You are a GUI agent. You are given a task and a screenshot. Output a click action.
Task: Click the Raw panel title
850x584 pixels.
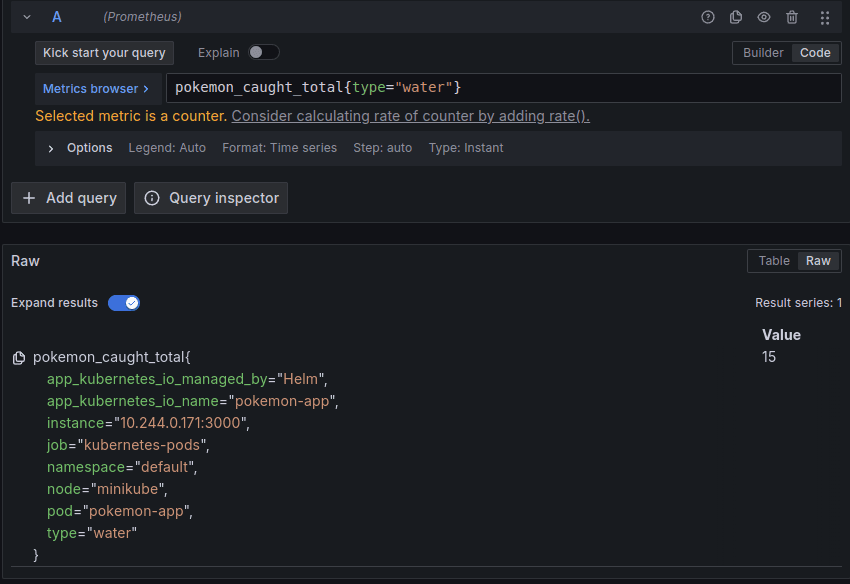tap(25, 261)
